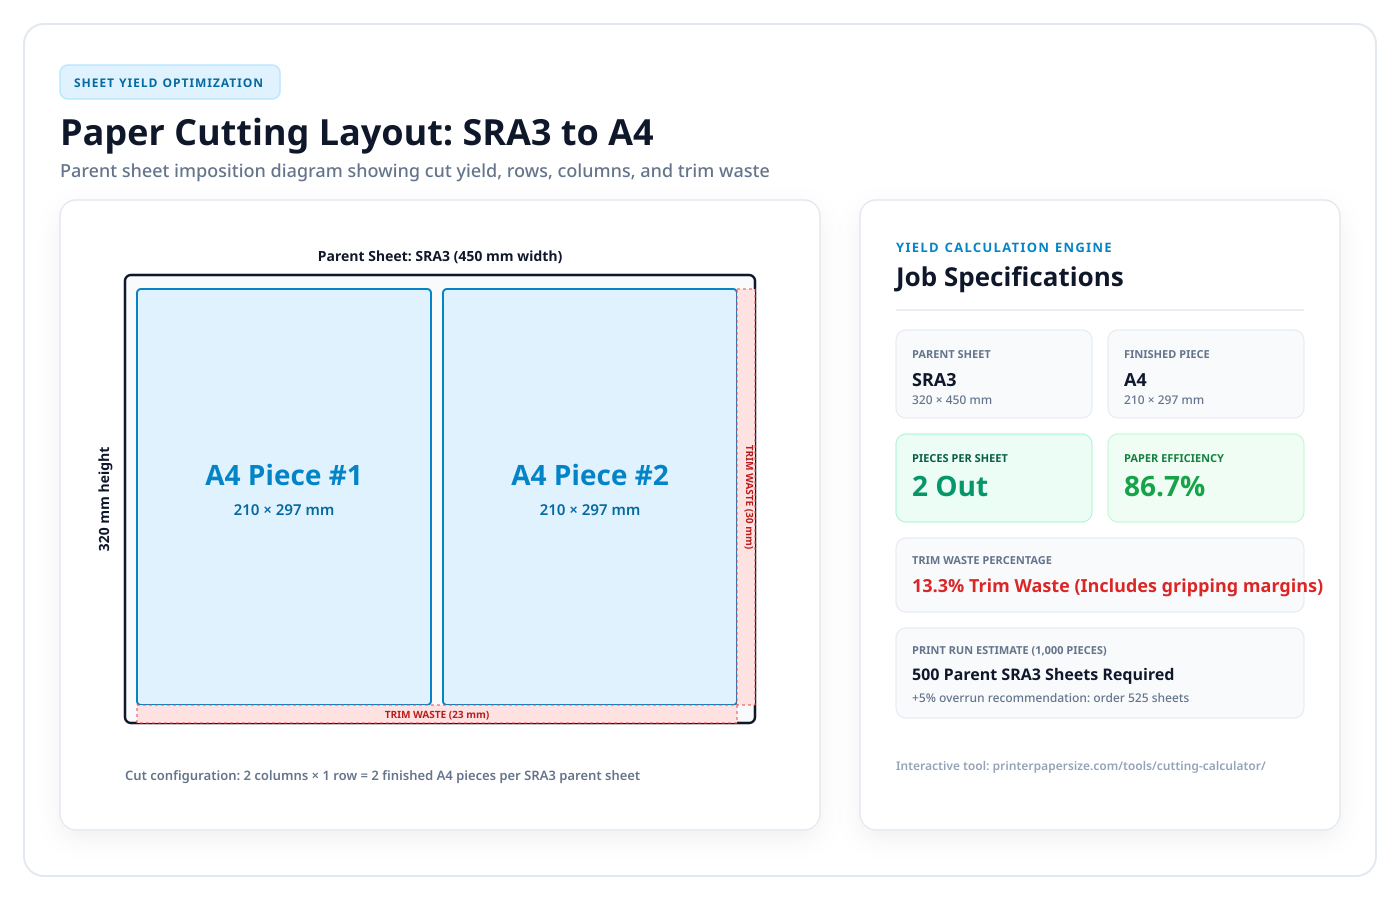Screen dimensions: 1400x900
Task: Select the Parent Sheet SRA3 card
Action: point(994,374)
